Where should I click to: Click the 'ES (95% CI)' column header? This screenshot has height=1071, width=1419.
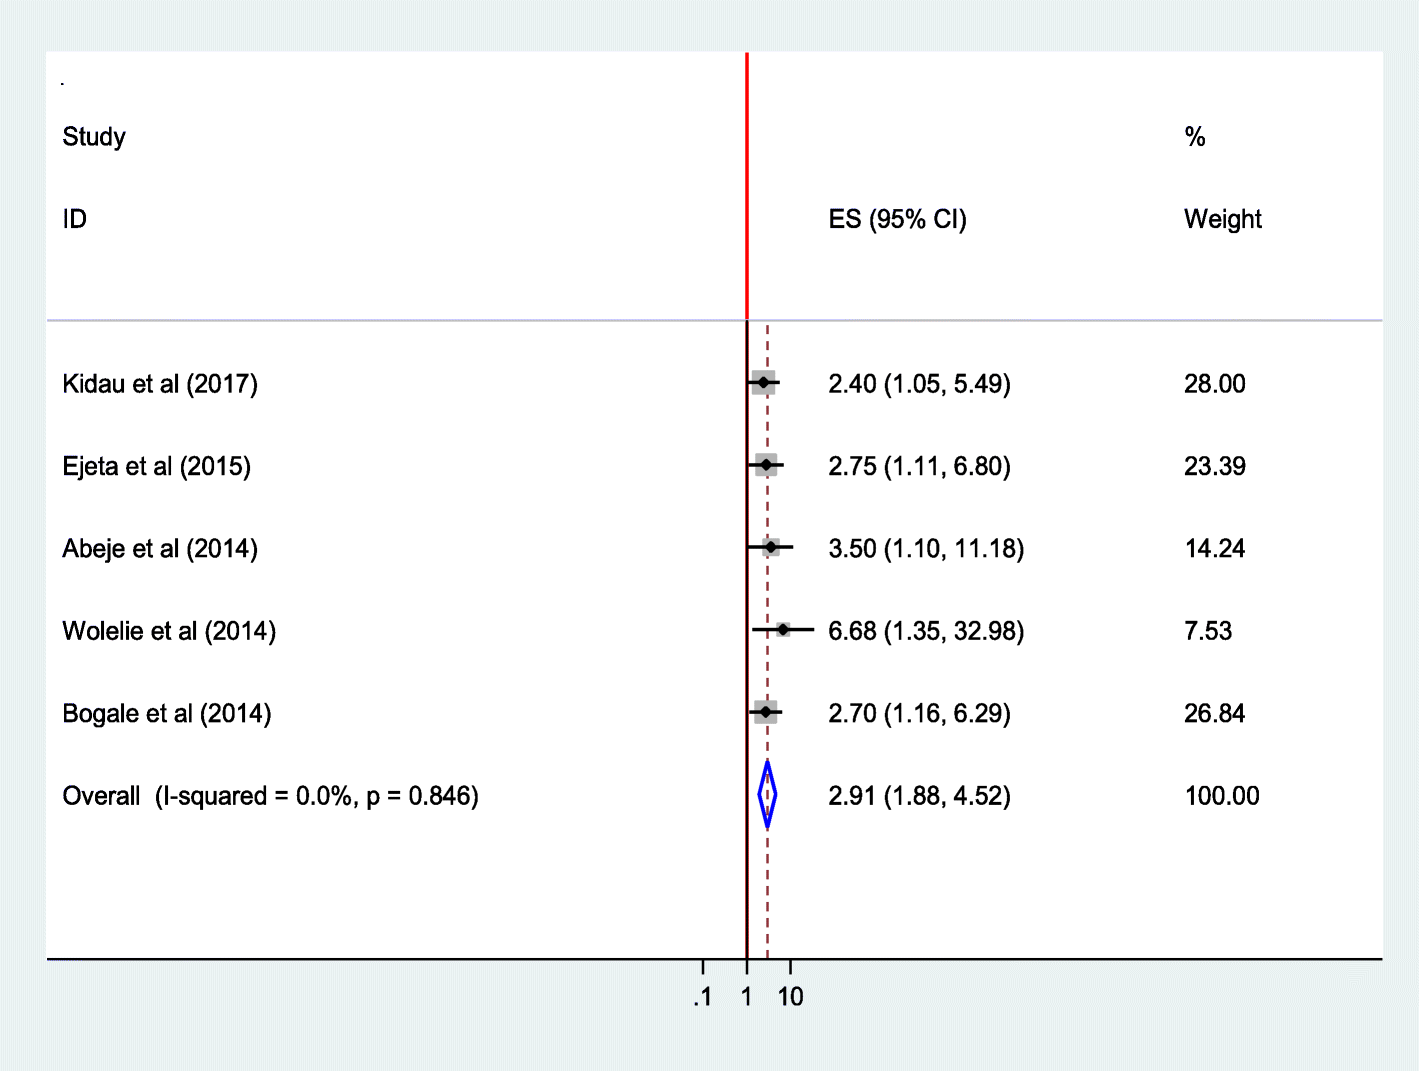[897, 220]
